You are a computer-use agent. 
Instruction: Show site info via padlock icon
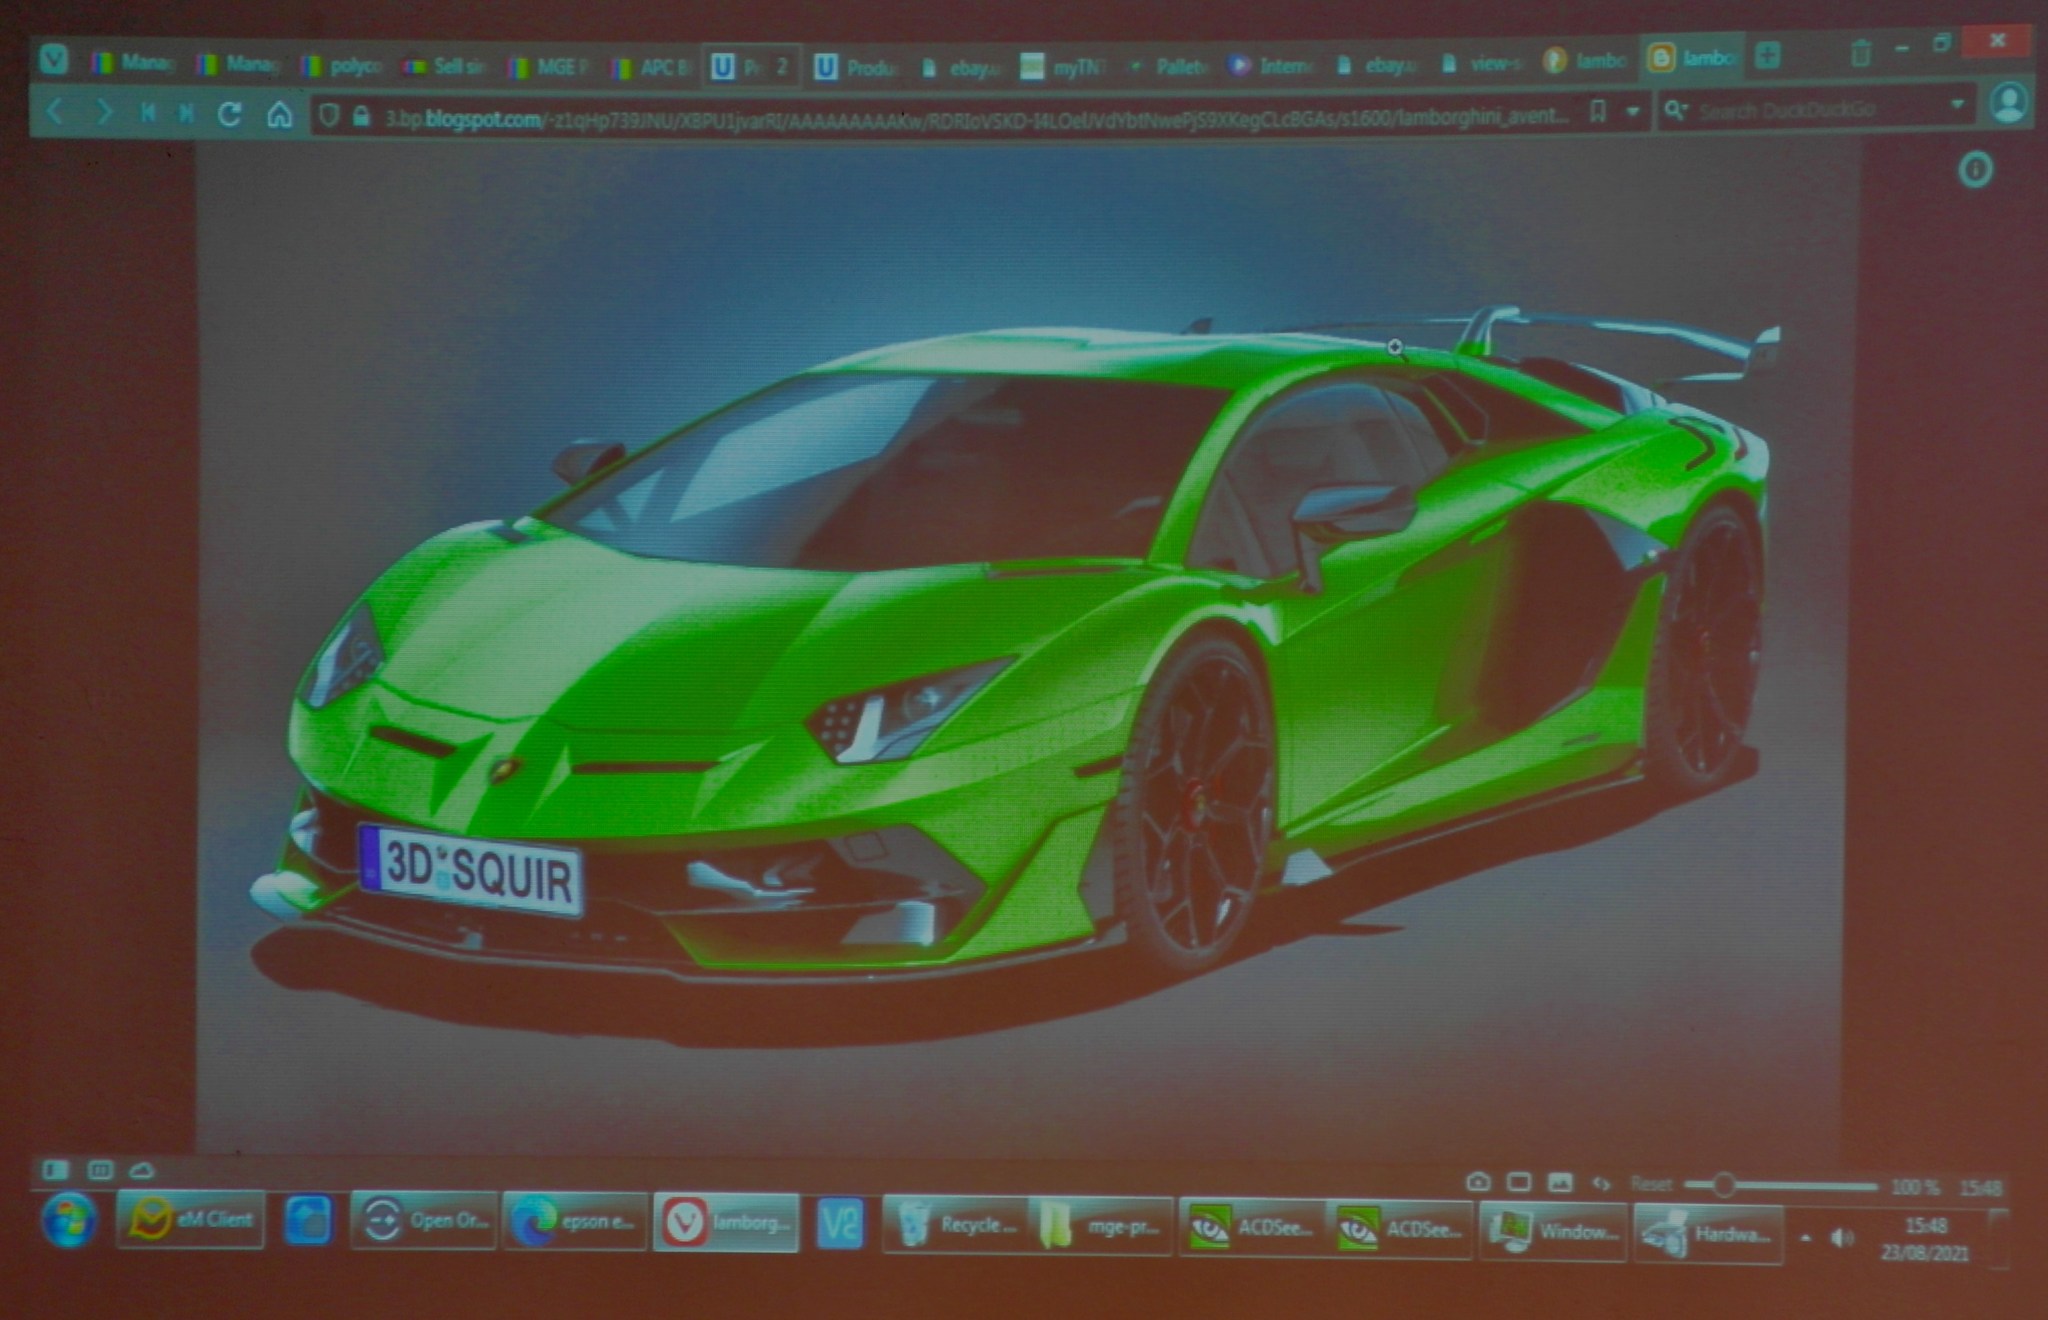point(361,117)
